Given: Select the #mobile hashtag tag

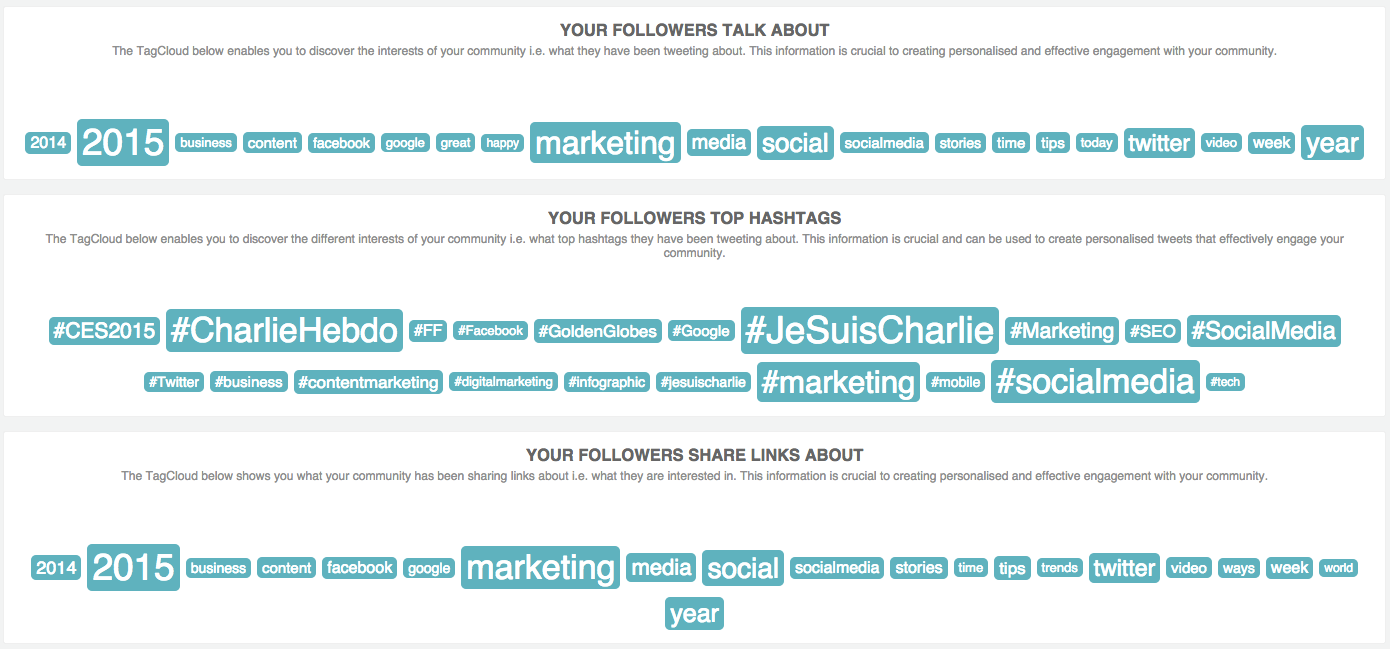Looking at the screenshot, I should click(x=956, y=382).
